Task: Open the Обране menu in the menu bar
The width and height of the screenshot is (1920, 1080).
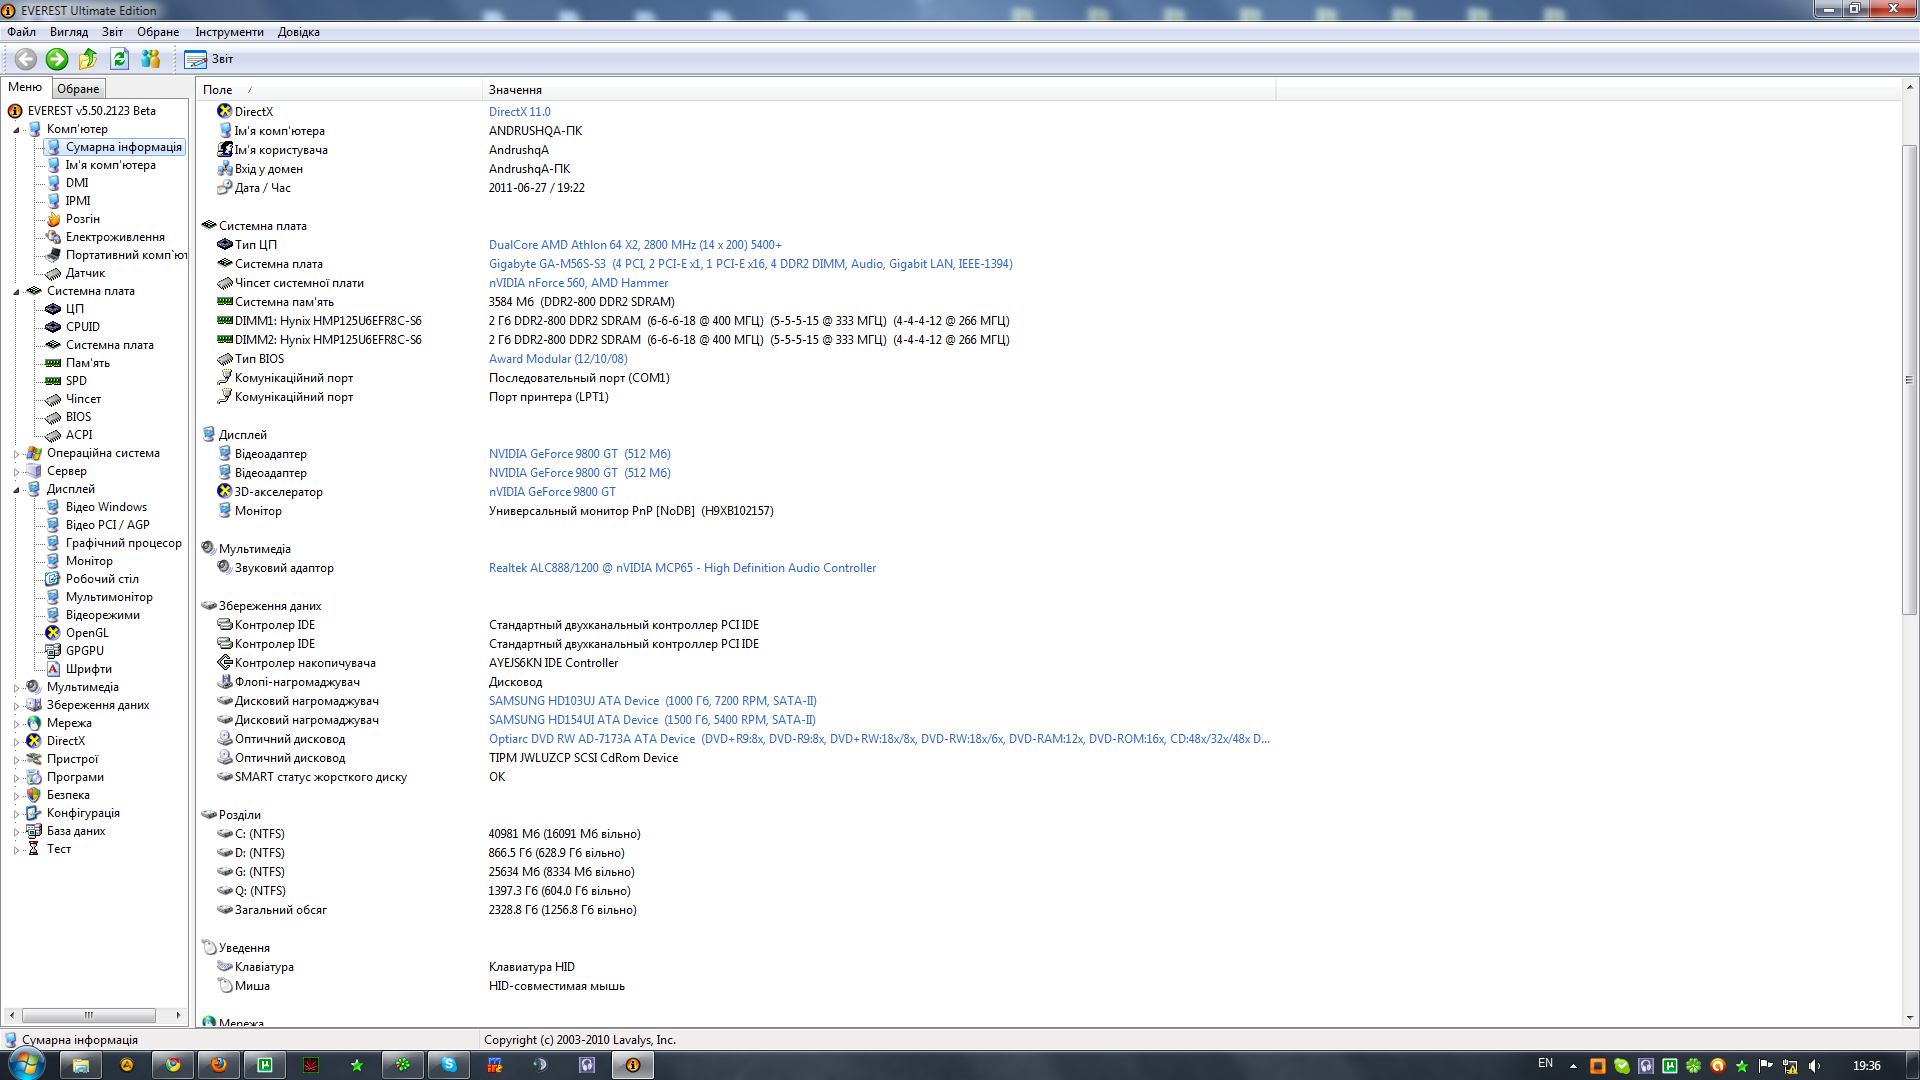Action: tap(158, 32)
